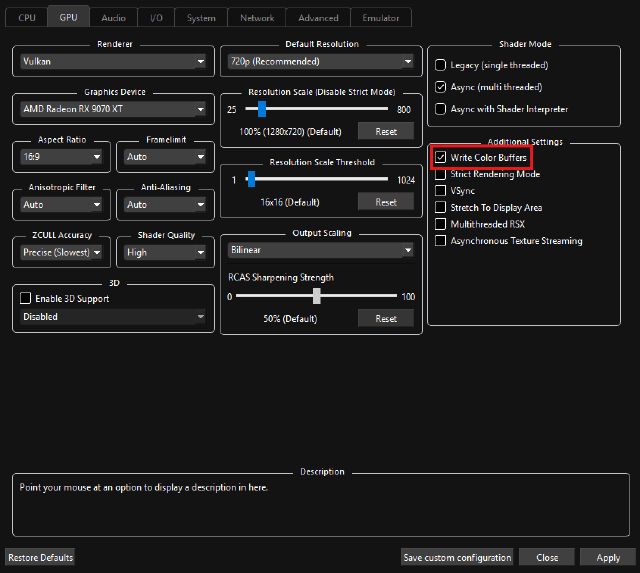Open the Advanced tab
640x573 pixels.
click(x=318, y=17)
